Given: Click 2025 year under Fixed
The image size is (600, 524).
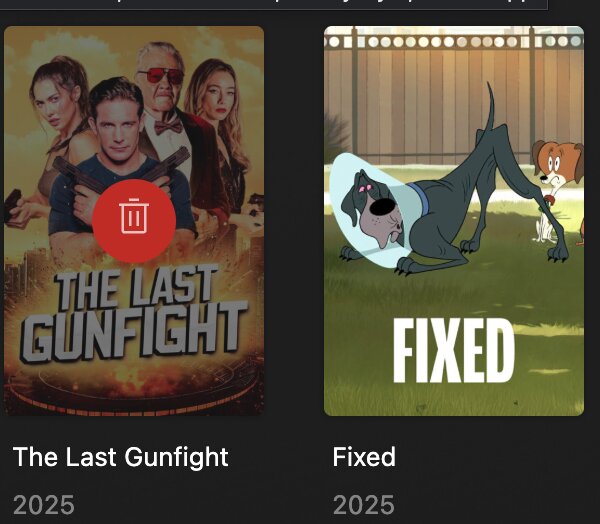Looking at the screenshot, I should 364,505.
